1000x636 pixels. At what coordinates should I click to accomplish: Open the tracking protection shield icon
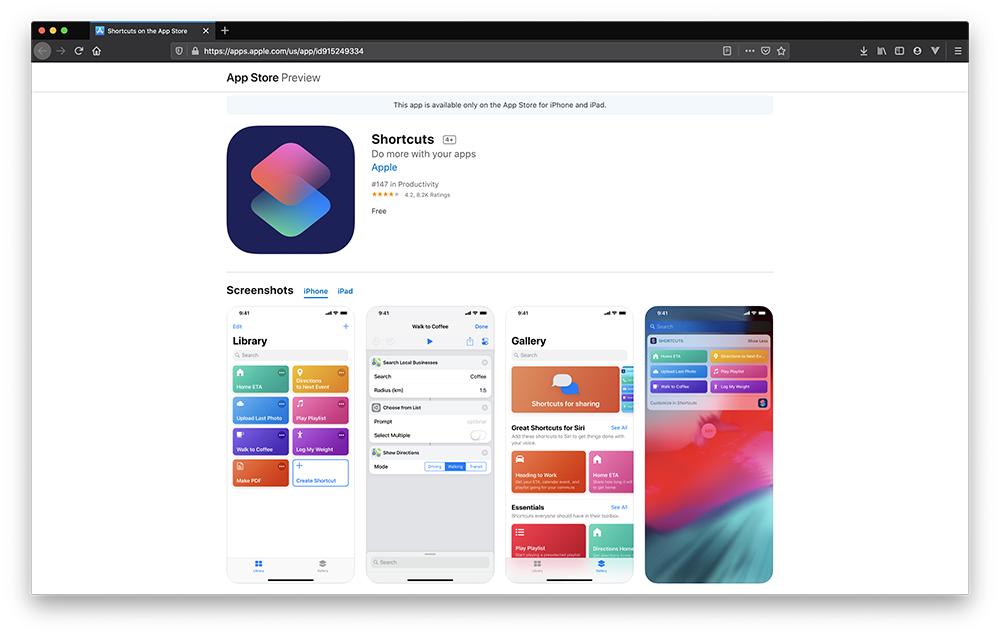179,51
